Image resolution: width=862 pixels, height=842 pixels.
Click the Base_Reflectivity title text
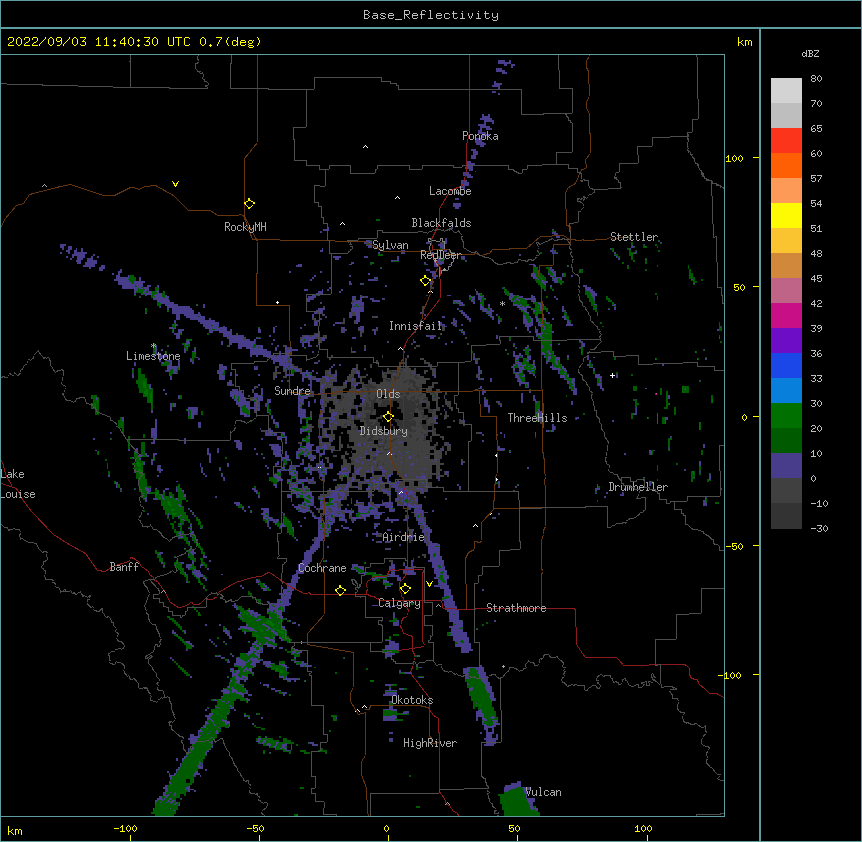pyautogui.click(x=431, y=15)
